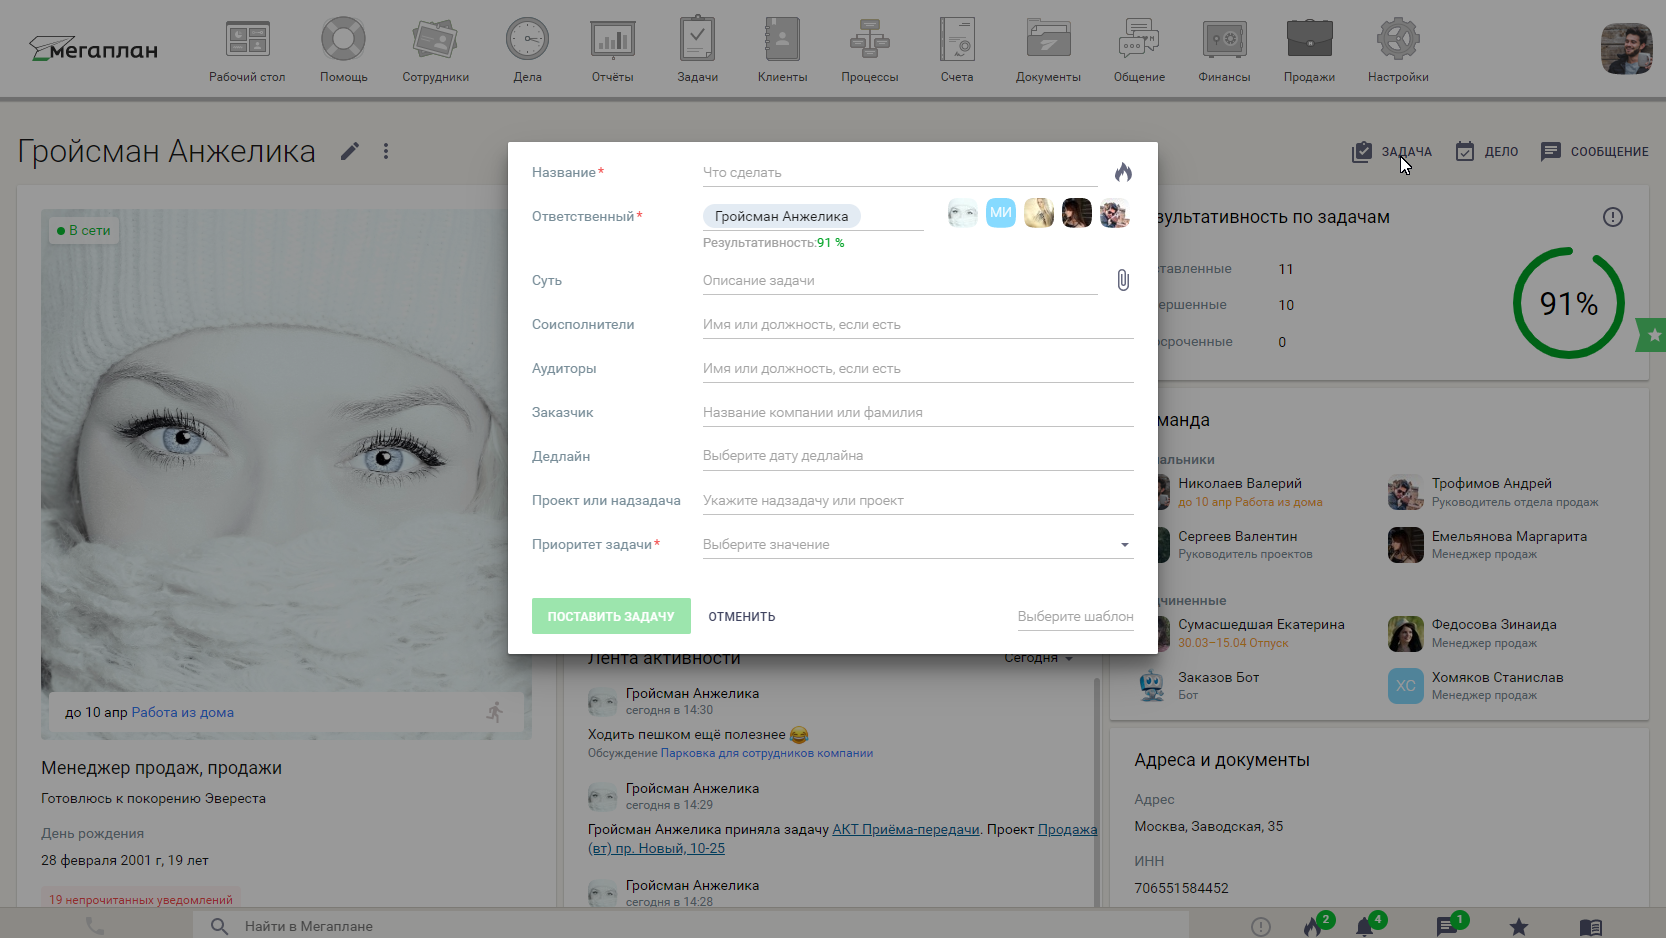The height and width of the screenshot is (938, 1666).
Task: Click the Соисполнители input field
Action: click(x=918, y=325)
